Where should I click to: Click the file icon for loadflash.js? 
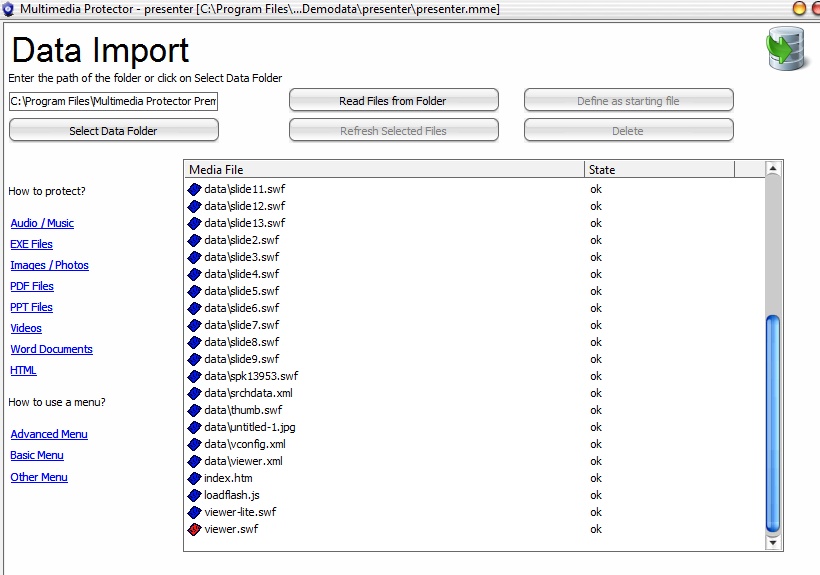click(194, 495)
